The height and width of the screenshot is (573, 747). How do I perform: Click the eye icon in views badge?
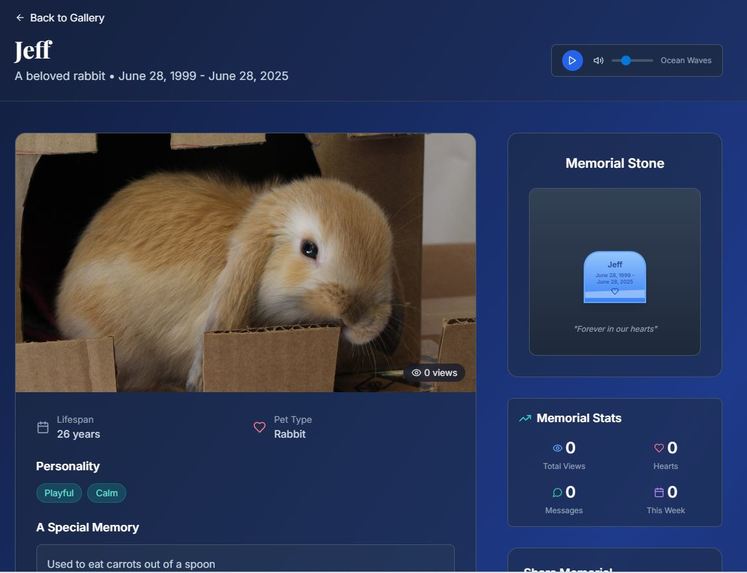(x=416, y=373)
